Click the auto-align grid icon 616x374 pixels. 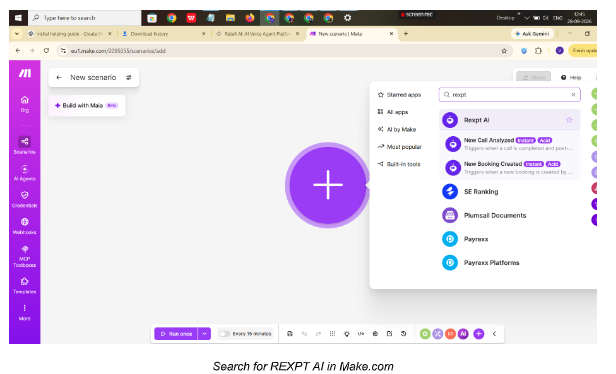pos(332,334)
